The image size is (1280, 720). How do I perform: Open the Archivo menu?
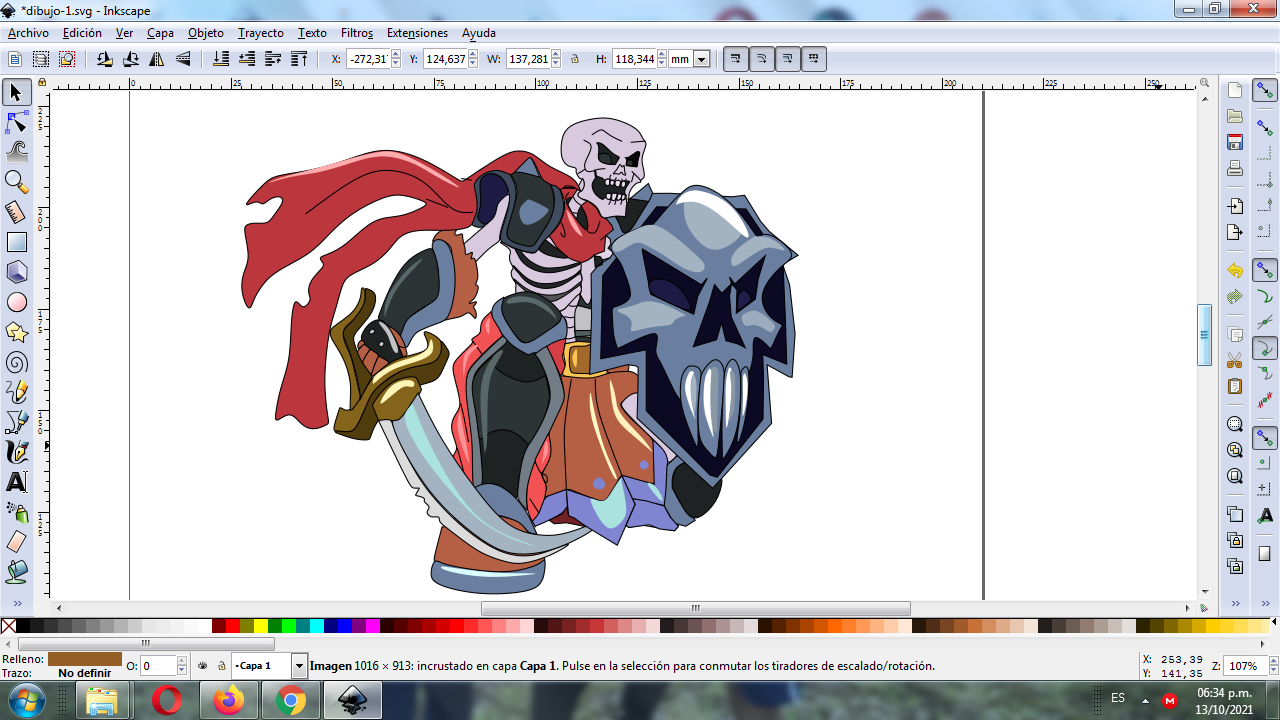pos(28,33)
